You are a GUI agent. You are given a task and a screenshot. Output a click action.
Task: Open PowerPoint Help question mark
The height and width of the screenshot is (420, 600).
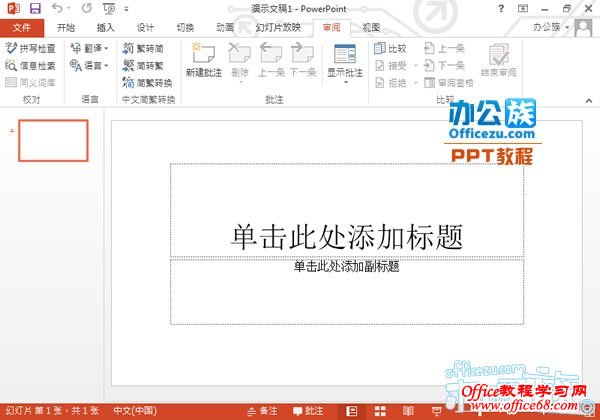(x=501, y=8)
